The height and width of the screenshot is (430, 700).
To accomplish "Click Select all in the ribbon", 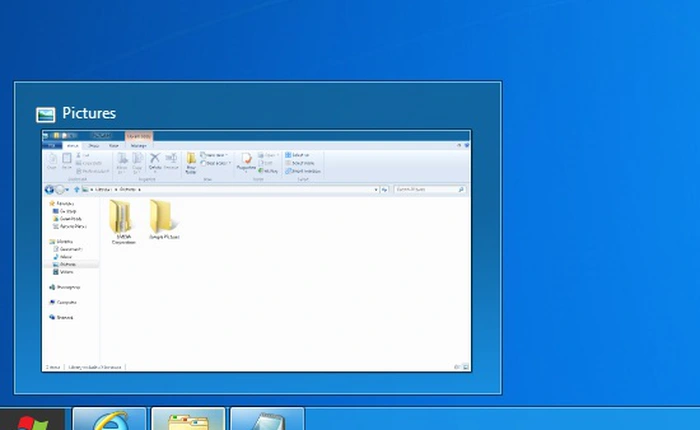I will pos(299,155).
